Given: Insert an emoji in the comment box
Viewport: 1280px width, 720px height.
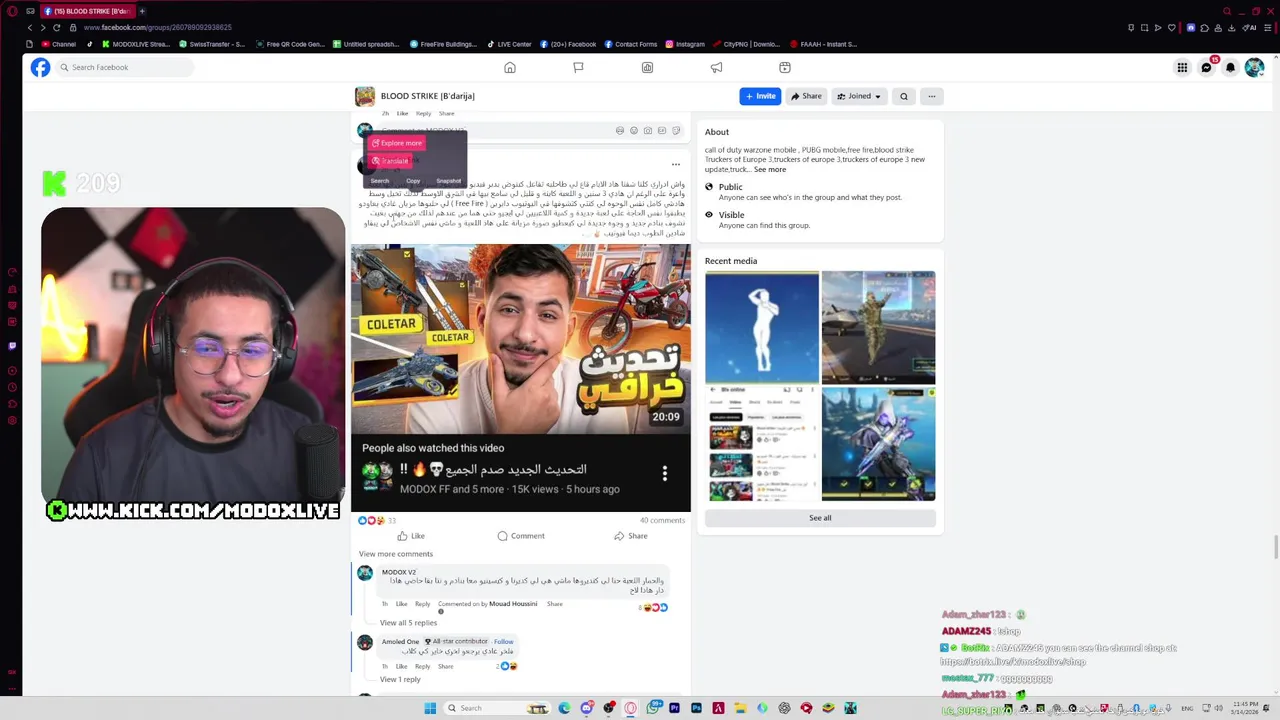Looking at the screenshot, I should 634,130.
